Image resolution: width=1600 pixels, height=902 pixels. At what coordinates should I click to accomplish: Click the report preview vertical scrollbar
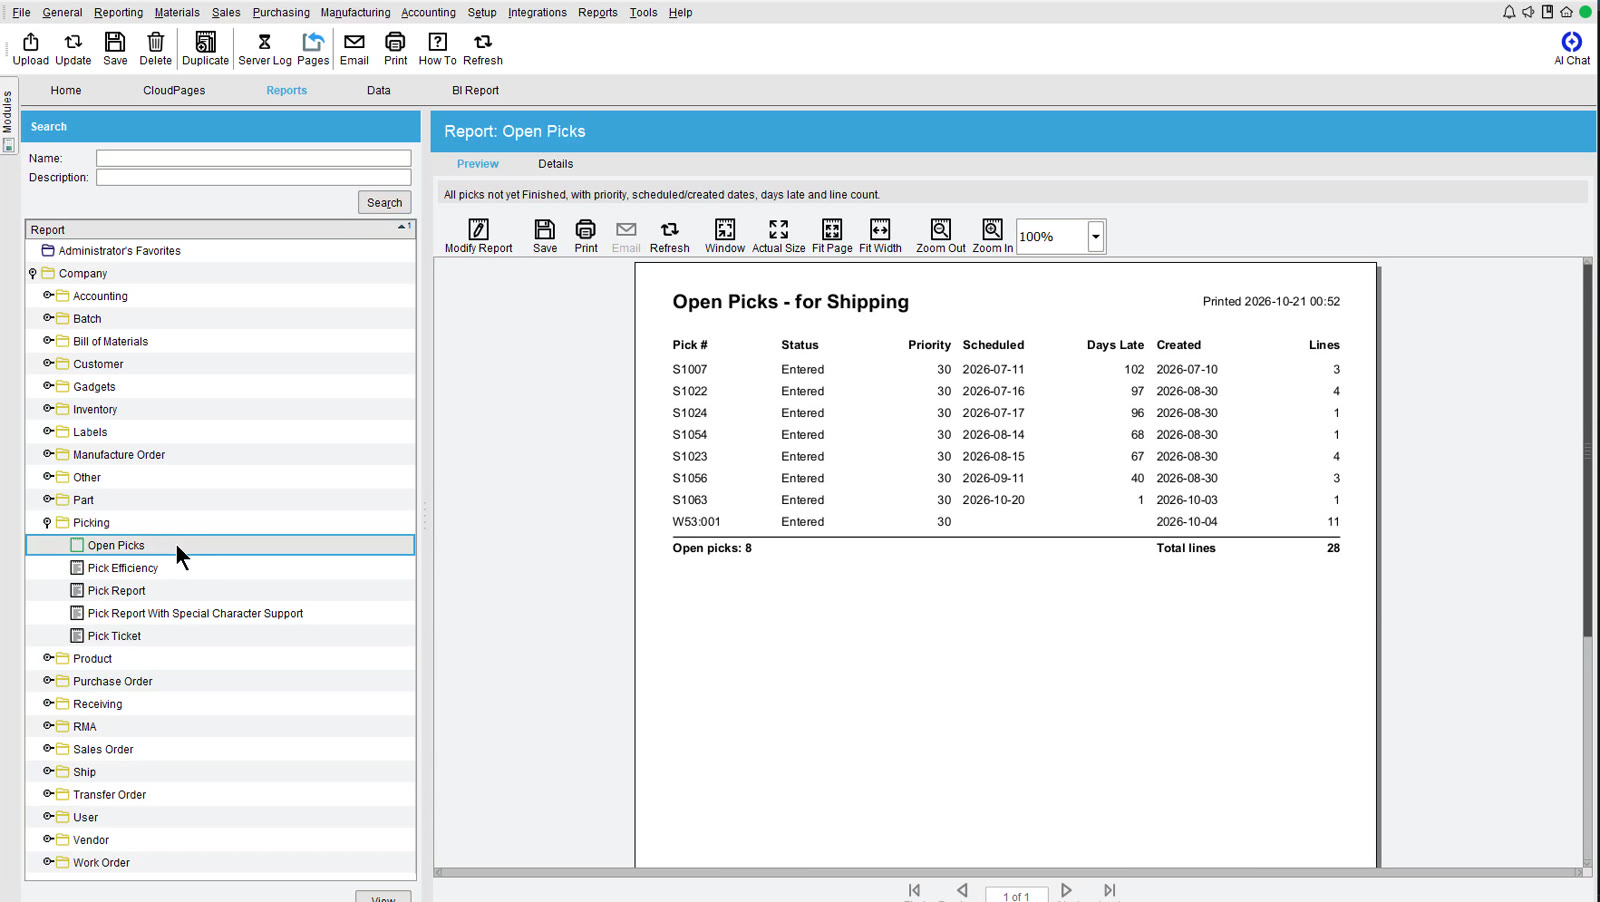pyautogui.click(x=1587, y=450)
